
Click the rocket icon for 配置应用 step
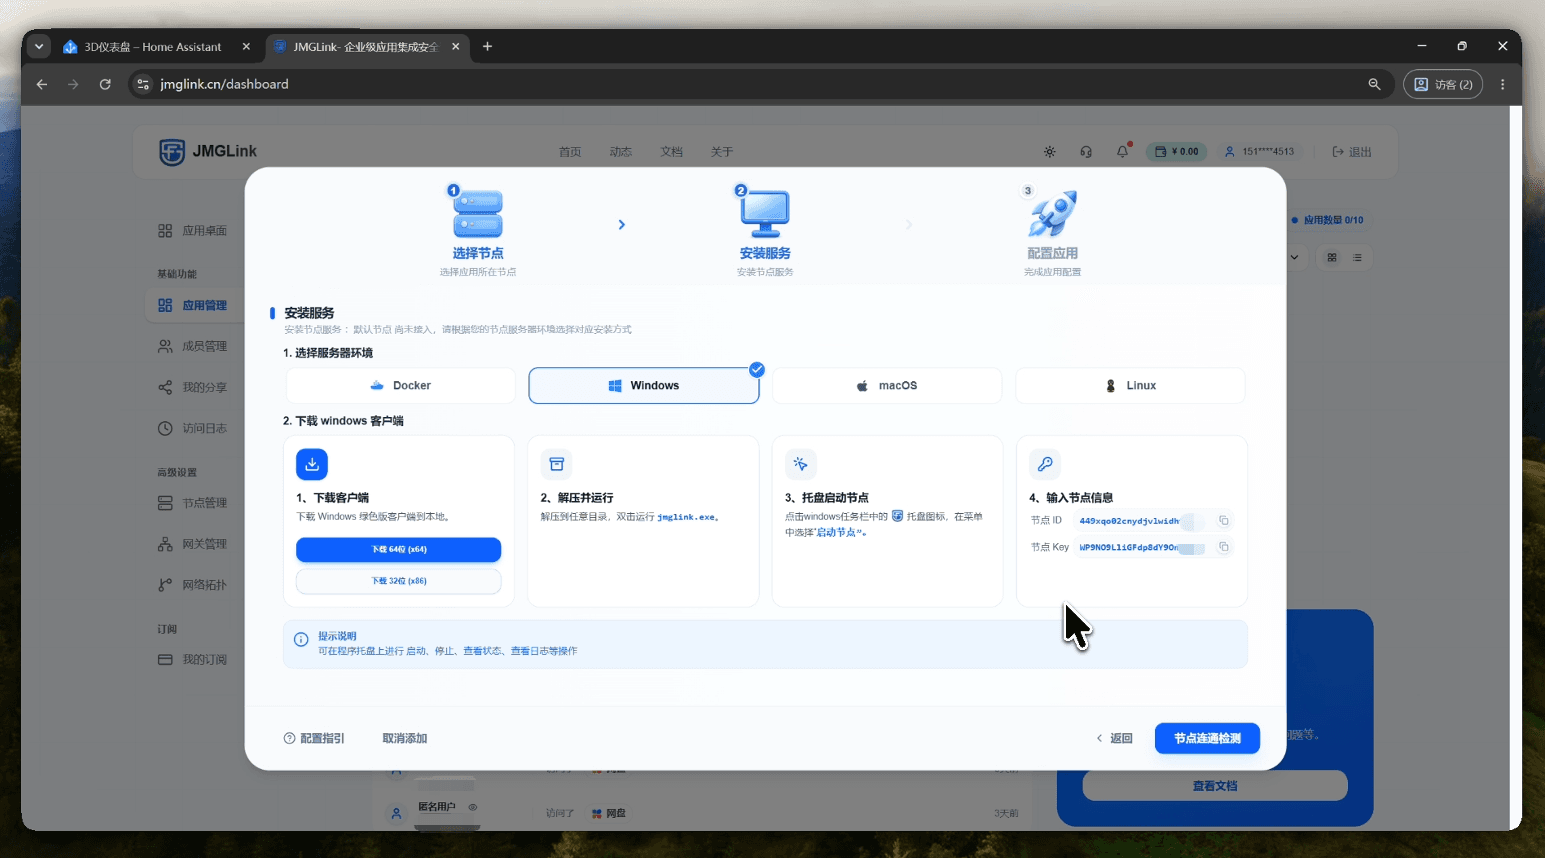pos(1052,213)
